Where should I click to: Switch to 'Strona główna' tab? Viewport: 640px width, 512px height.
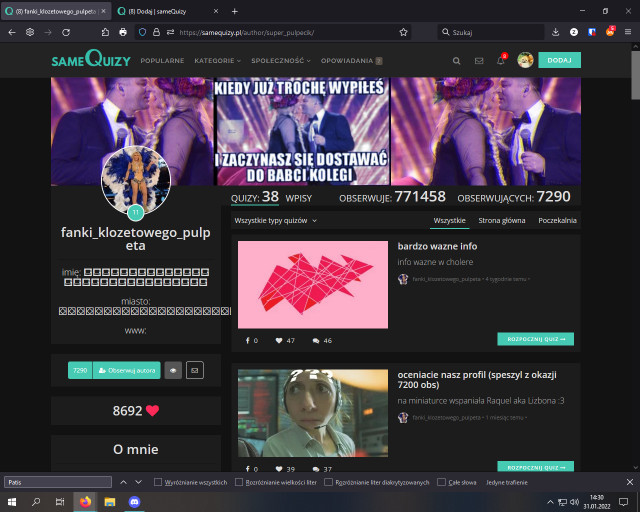[502, 220]
